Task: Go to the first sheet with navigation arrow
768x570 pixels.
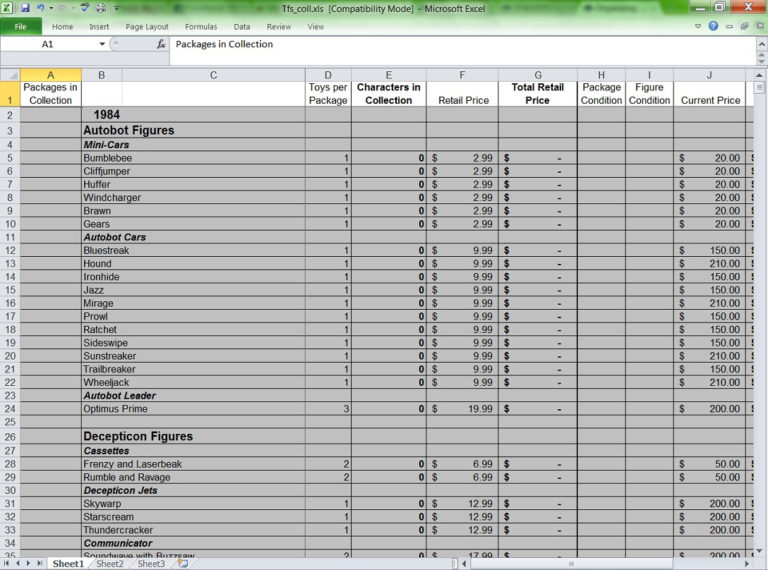Action: pyautogui.click(x=7, y=564)
